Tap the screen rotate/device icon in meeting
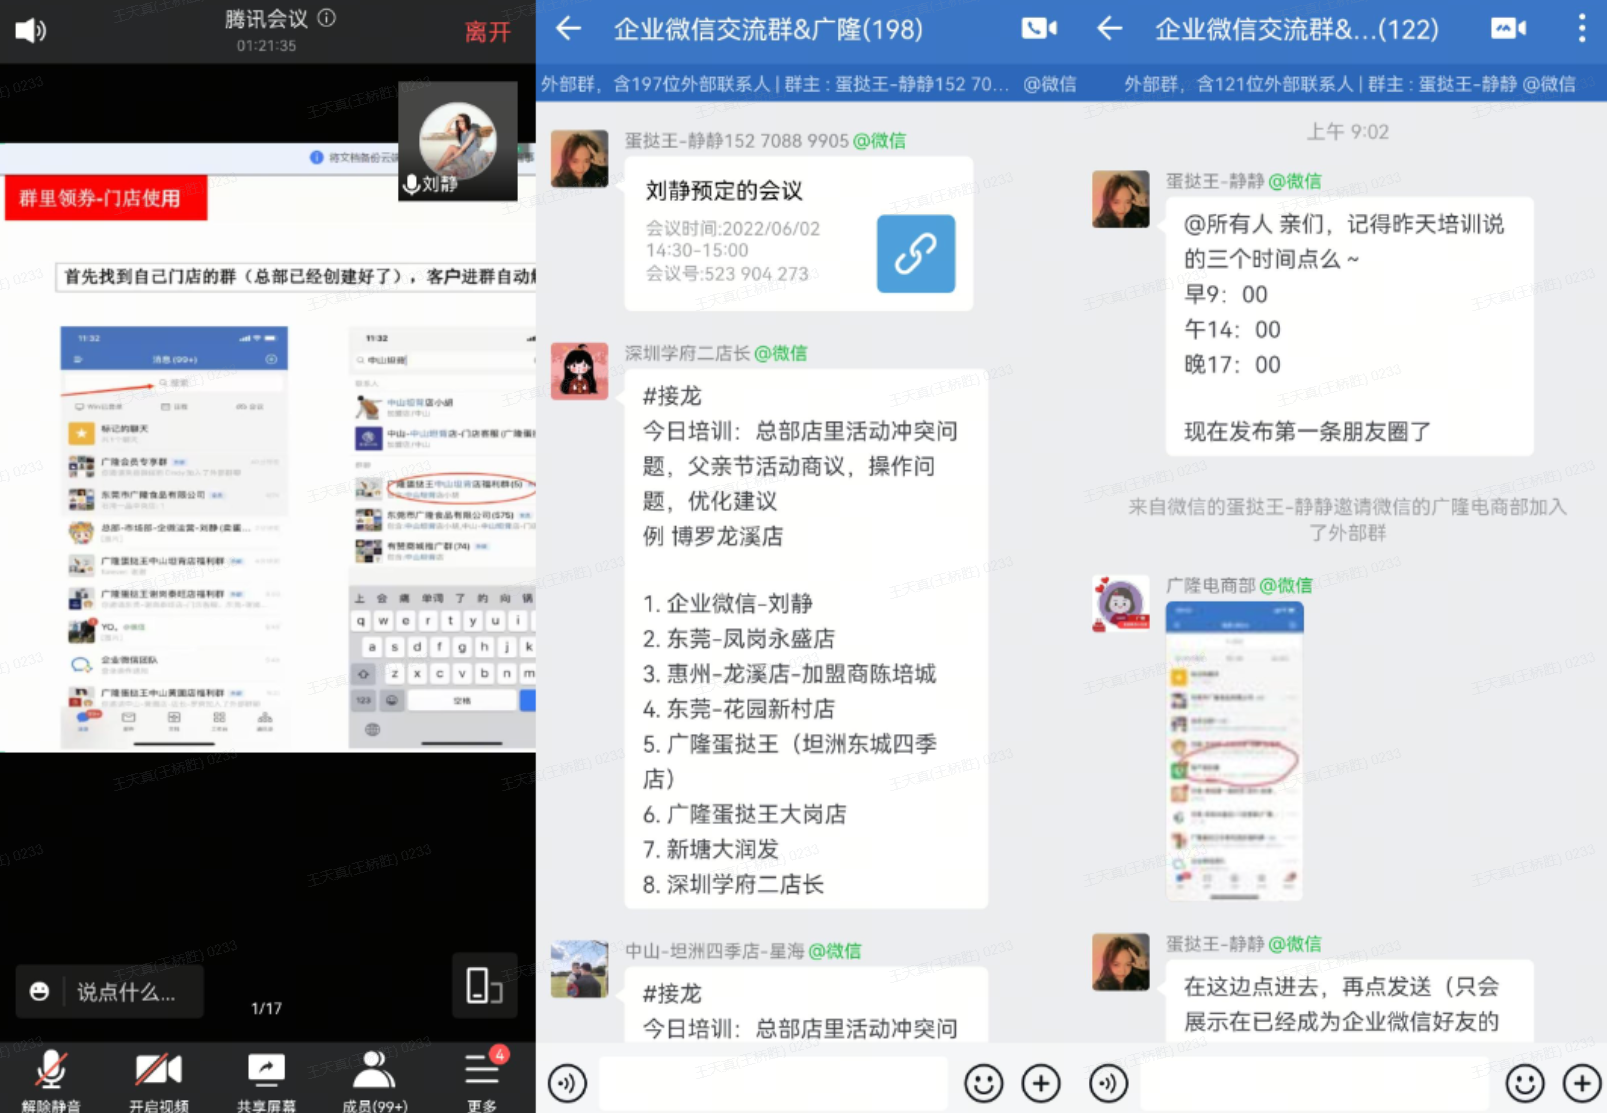Screen dimensions: 1607x1113 pyautogui.click(x=484, y=986)
